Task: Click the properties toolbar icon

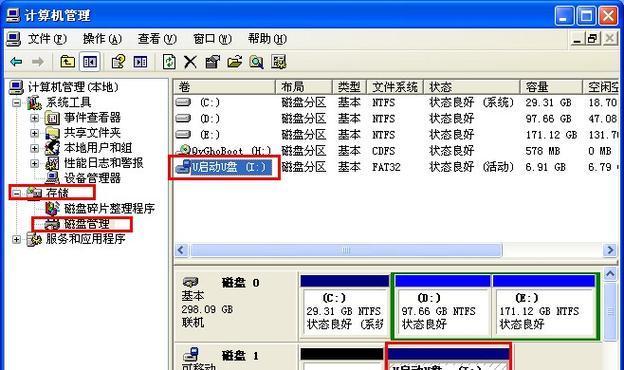Action: [x=213, y=62]
